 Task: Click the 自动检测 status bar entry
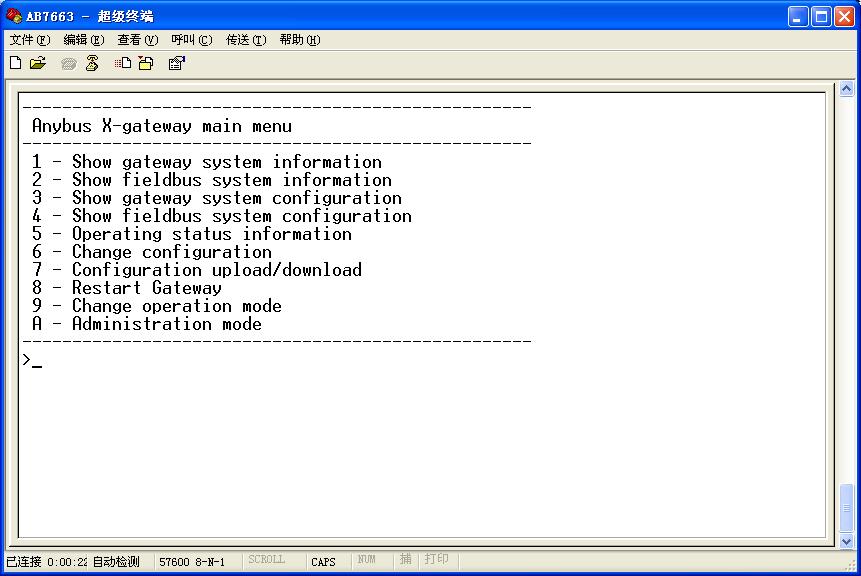pyautogui.click(x=116, y=562)
